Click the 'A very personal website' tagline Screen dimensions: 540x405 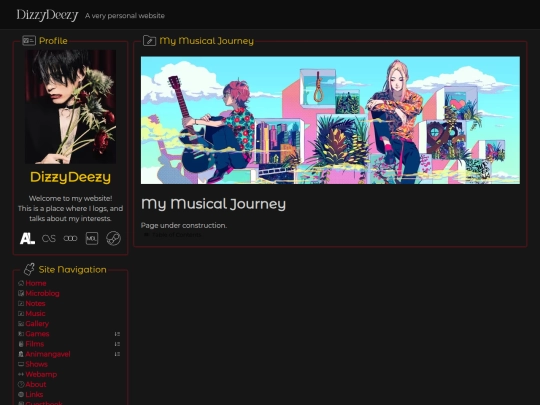coord(125,15)
